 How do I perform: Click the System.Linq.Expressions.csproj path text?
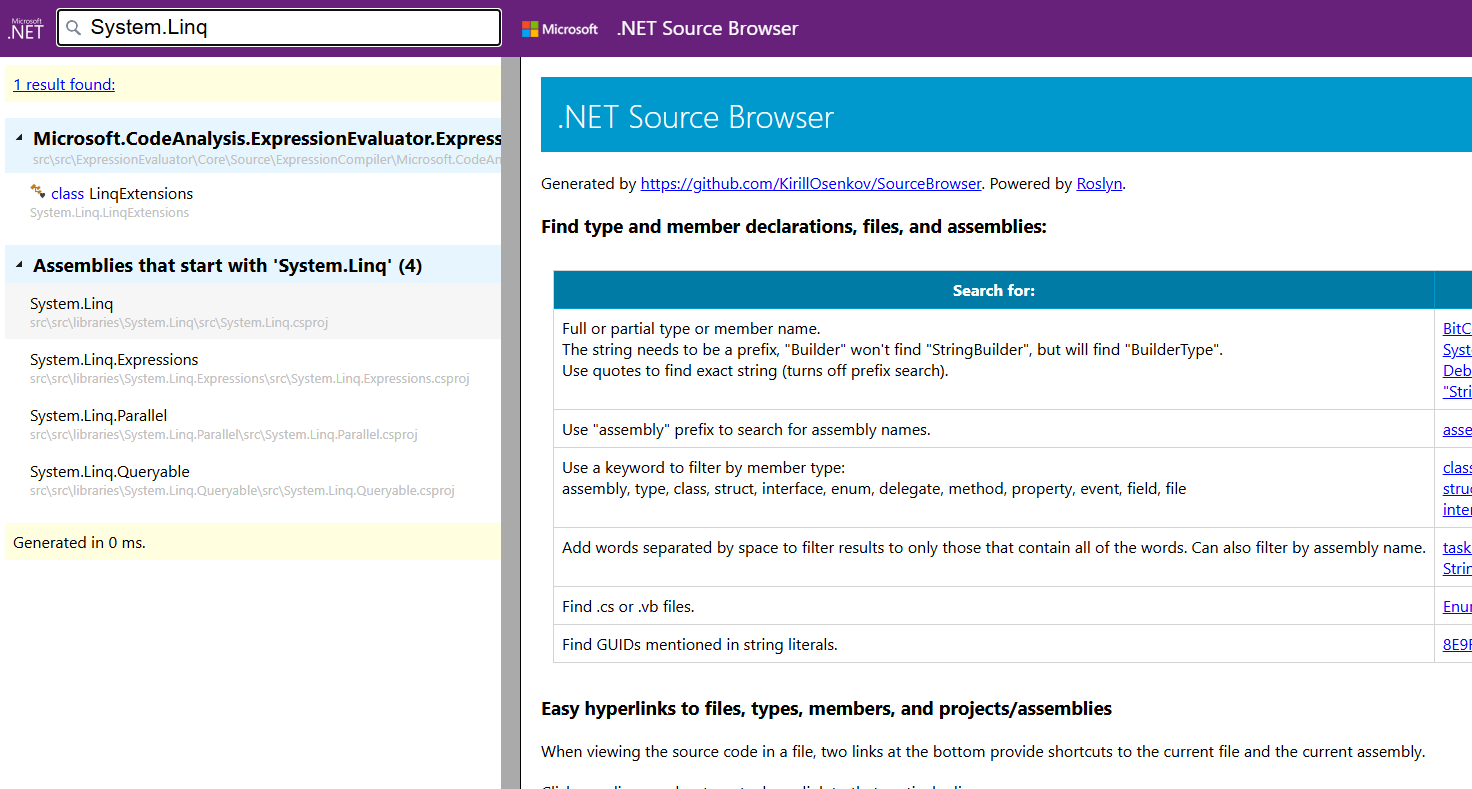pyautogui.click(x=250, y=379)
